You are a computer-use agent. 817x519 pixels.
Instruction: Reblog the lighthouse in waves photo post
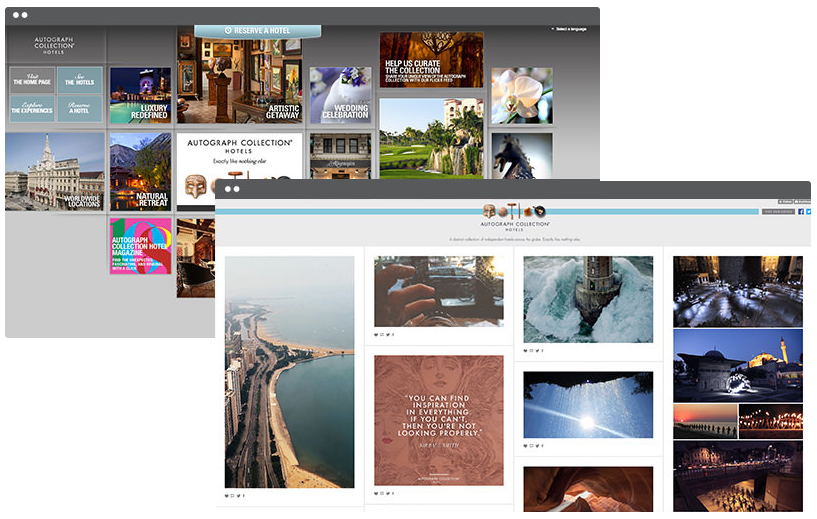click(531, 351)
